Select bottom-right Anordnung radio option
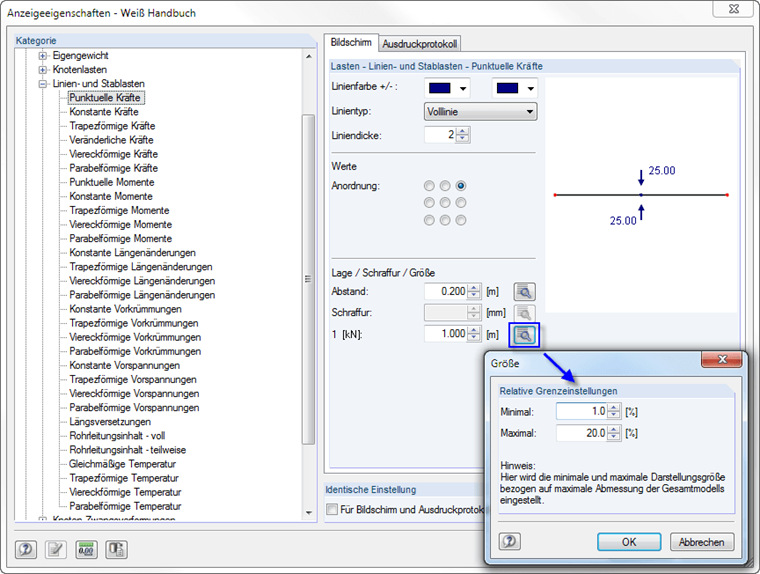Screen dimensions: 760x574 [x=460, y=220]
